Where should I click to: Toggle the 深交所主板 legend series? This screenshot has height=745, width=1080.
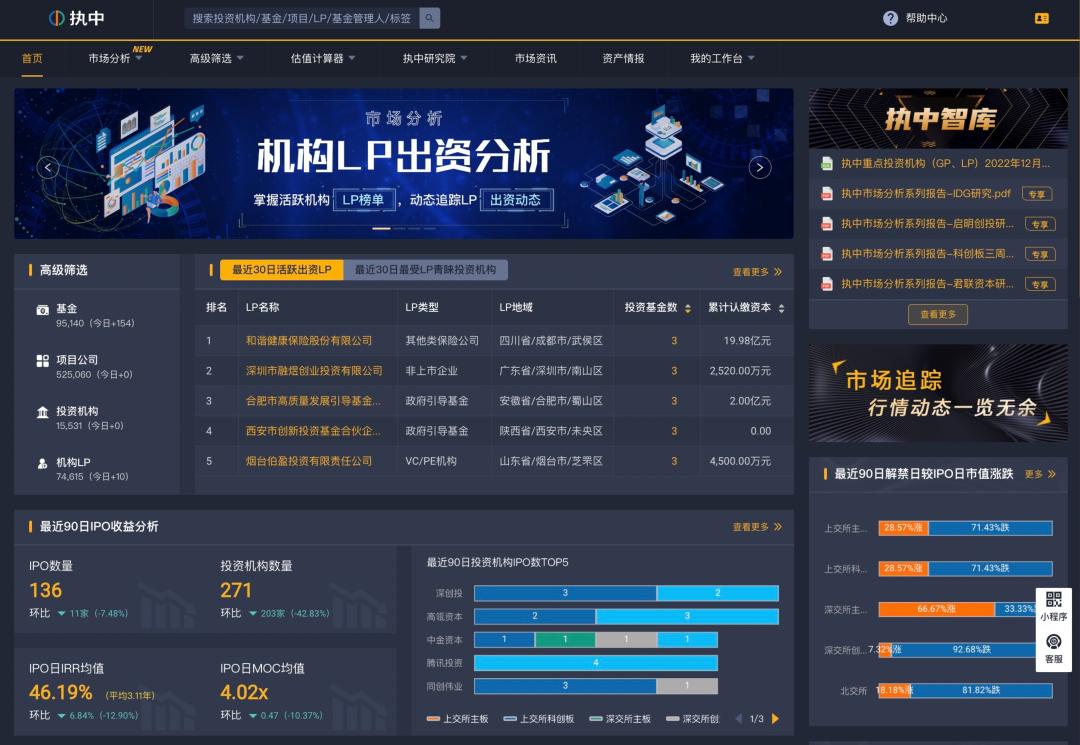[x=621, y=719]
